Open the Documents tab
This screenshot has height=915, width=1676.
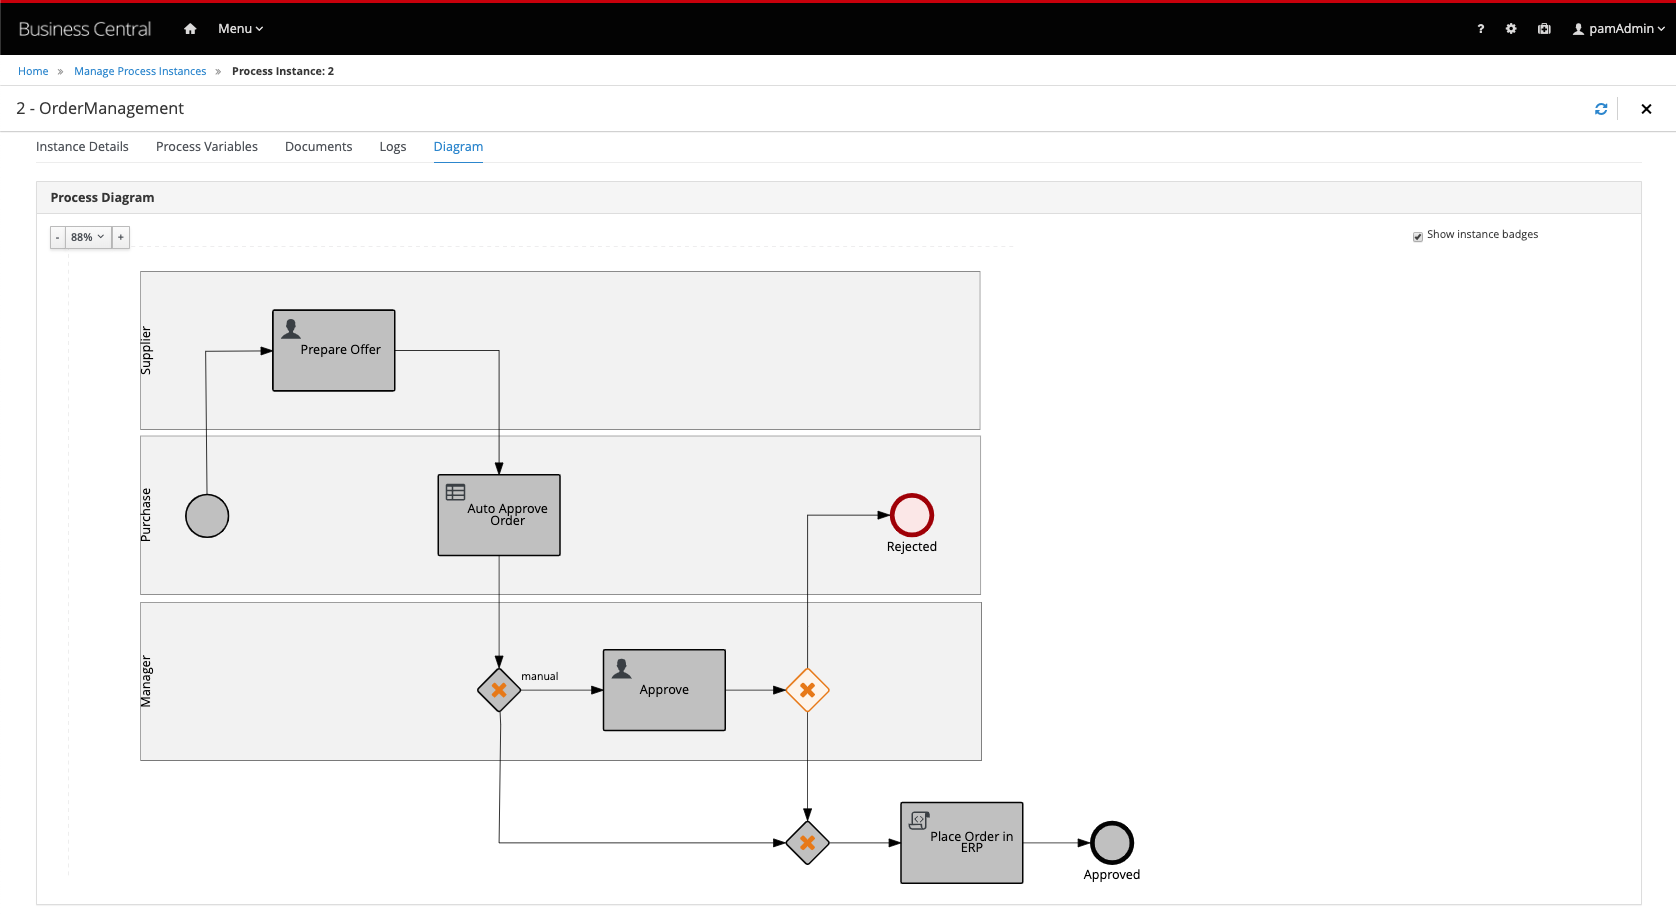pos(319,147)
